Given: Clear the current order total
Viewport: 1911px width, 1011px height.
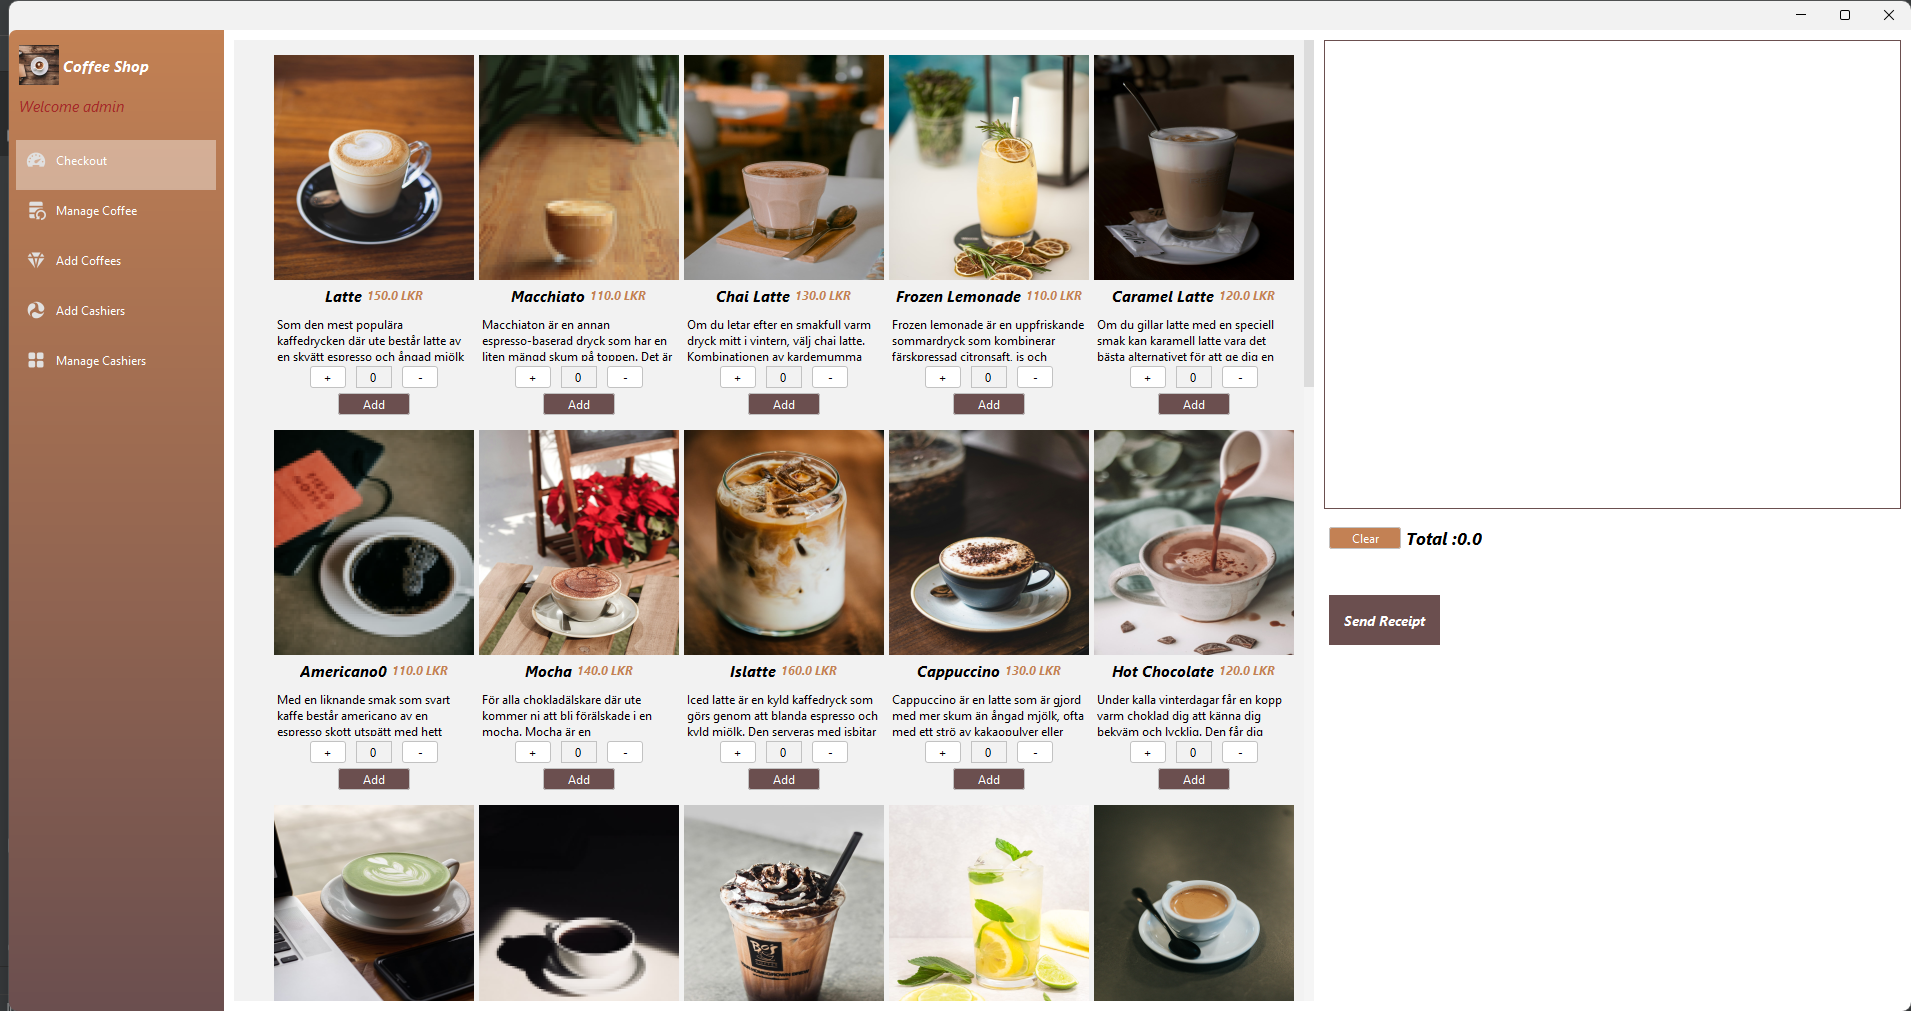Looking at the screenshot, I should (1365, 539).
